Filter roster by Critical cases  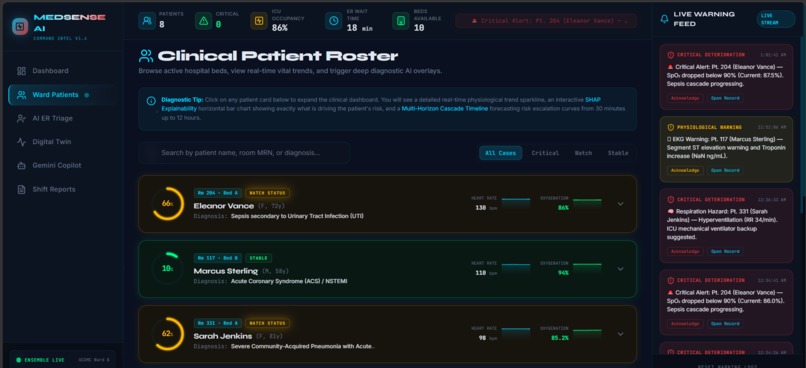pos(545,153)
